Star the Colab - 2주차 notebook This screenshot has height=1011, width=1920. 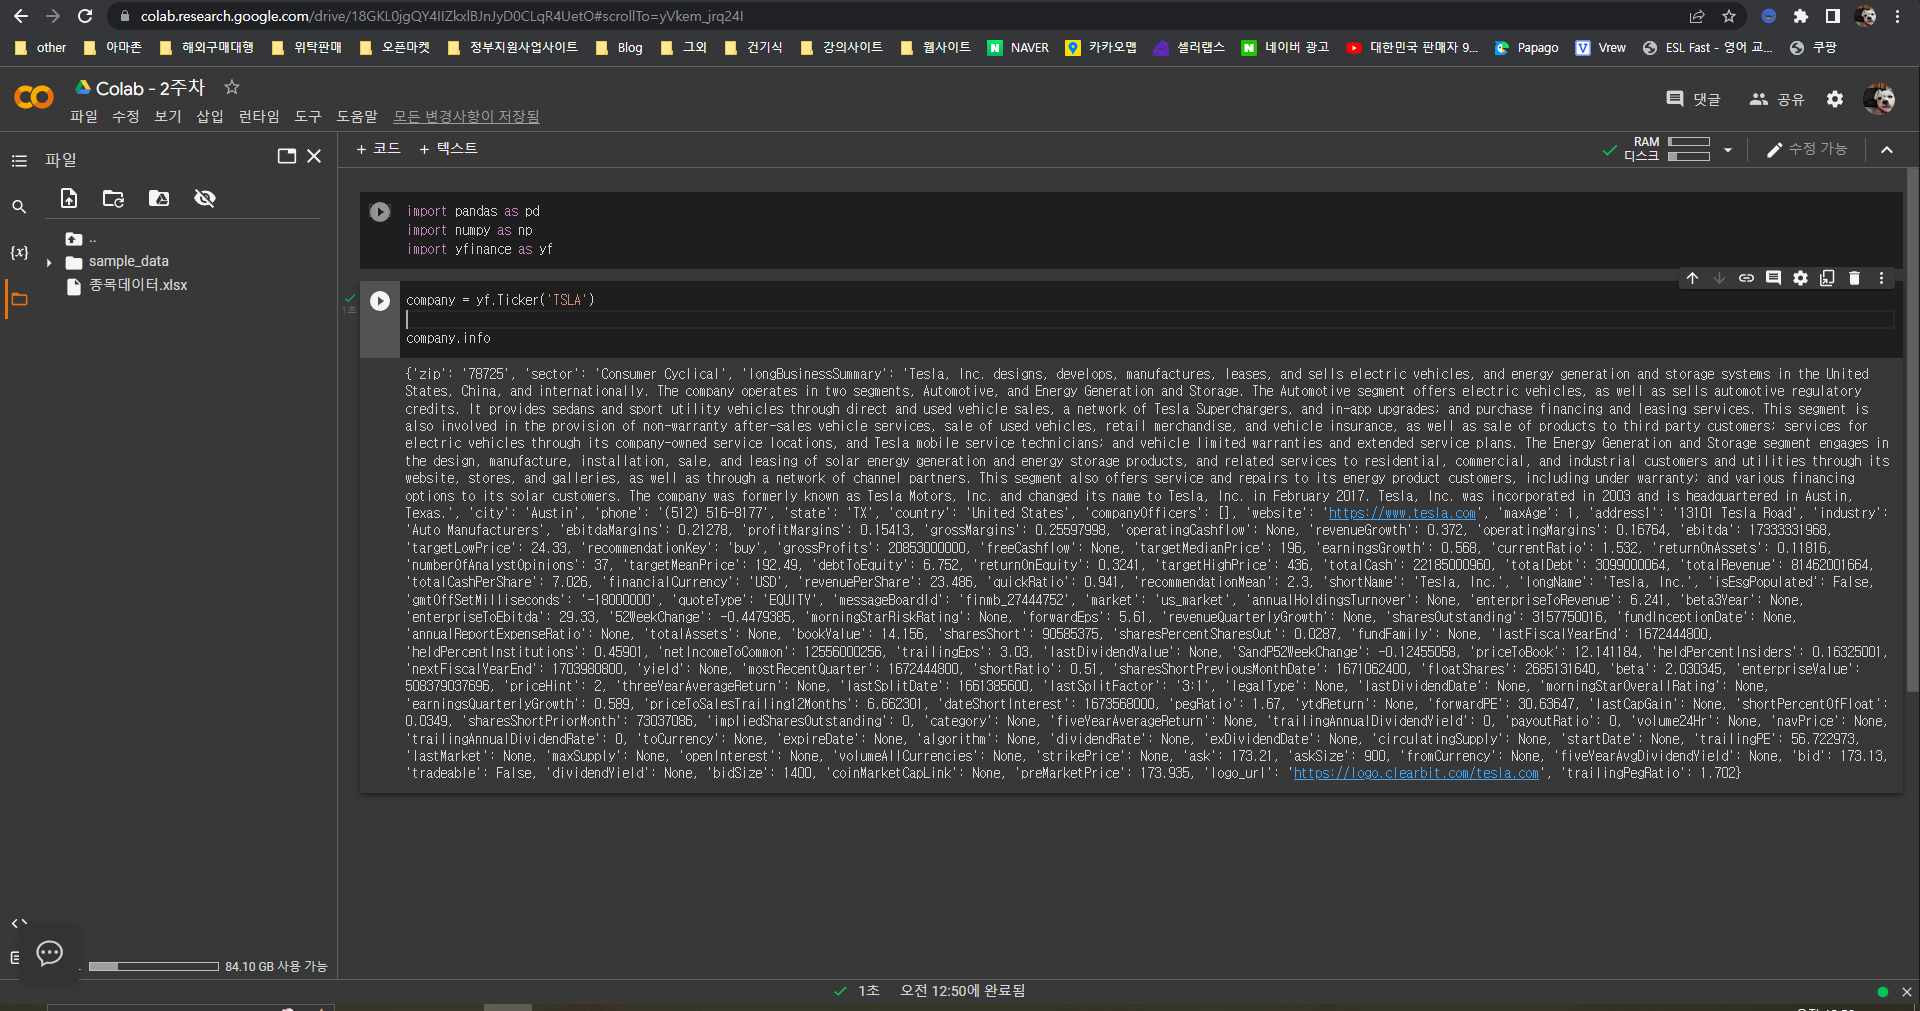tap(232, 88)
